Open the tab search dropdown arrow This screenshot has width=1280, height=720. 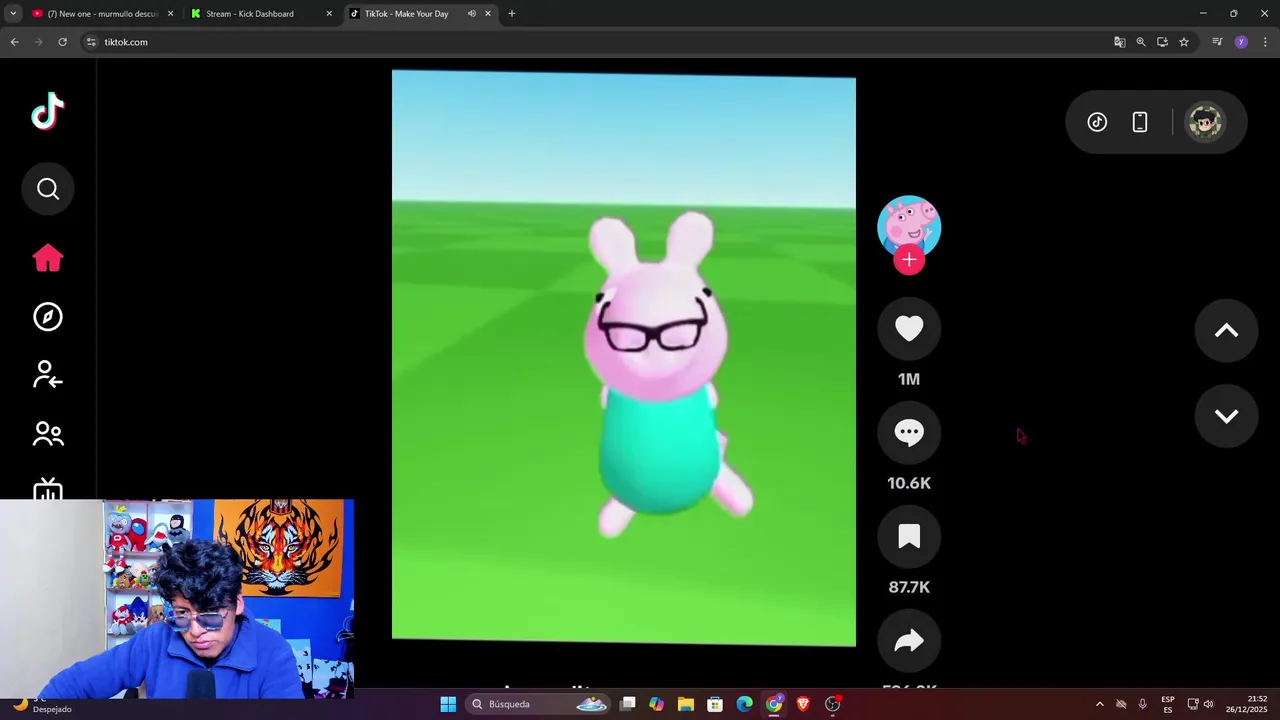pos(13,14)
